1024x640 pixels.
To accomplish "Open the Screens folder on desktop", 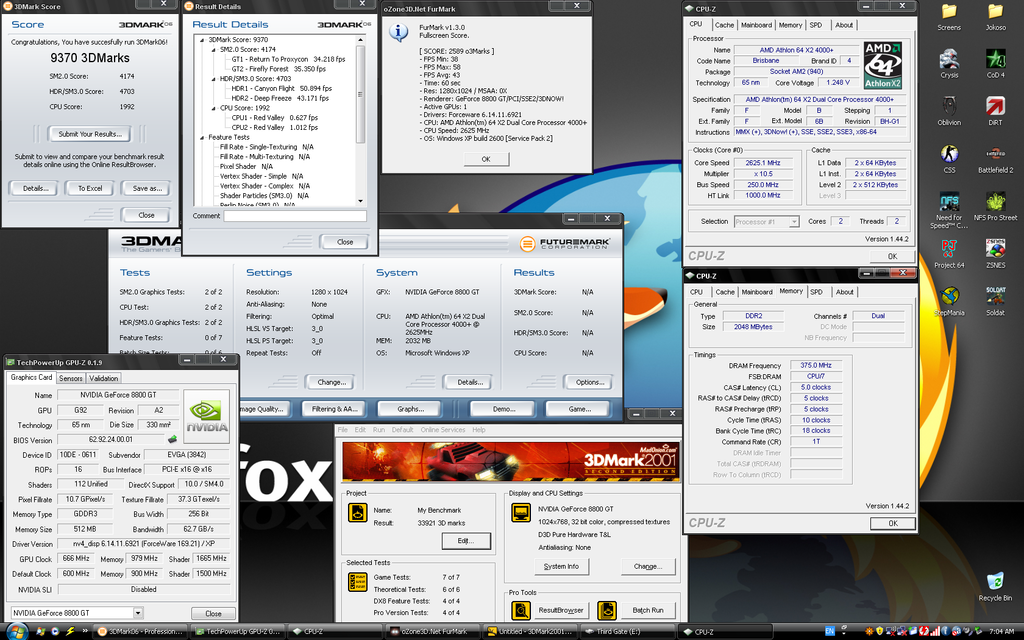I will coord(949,17).
